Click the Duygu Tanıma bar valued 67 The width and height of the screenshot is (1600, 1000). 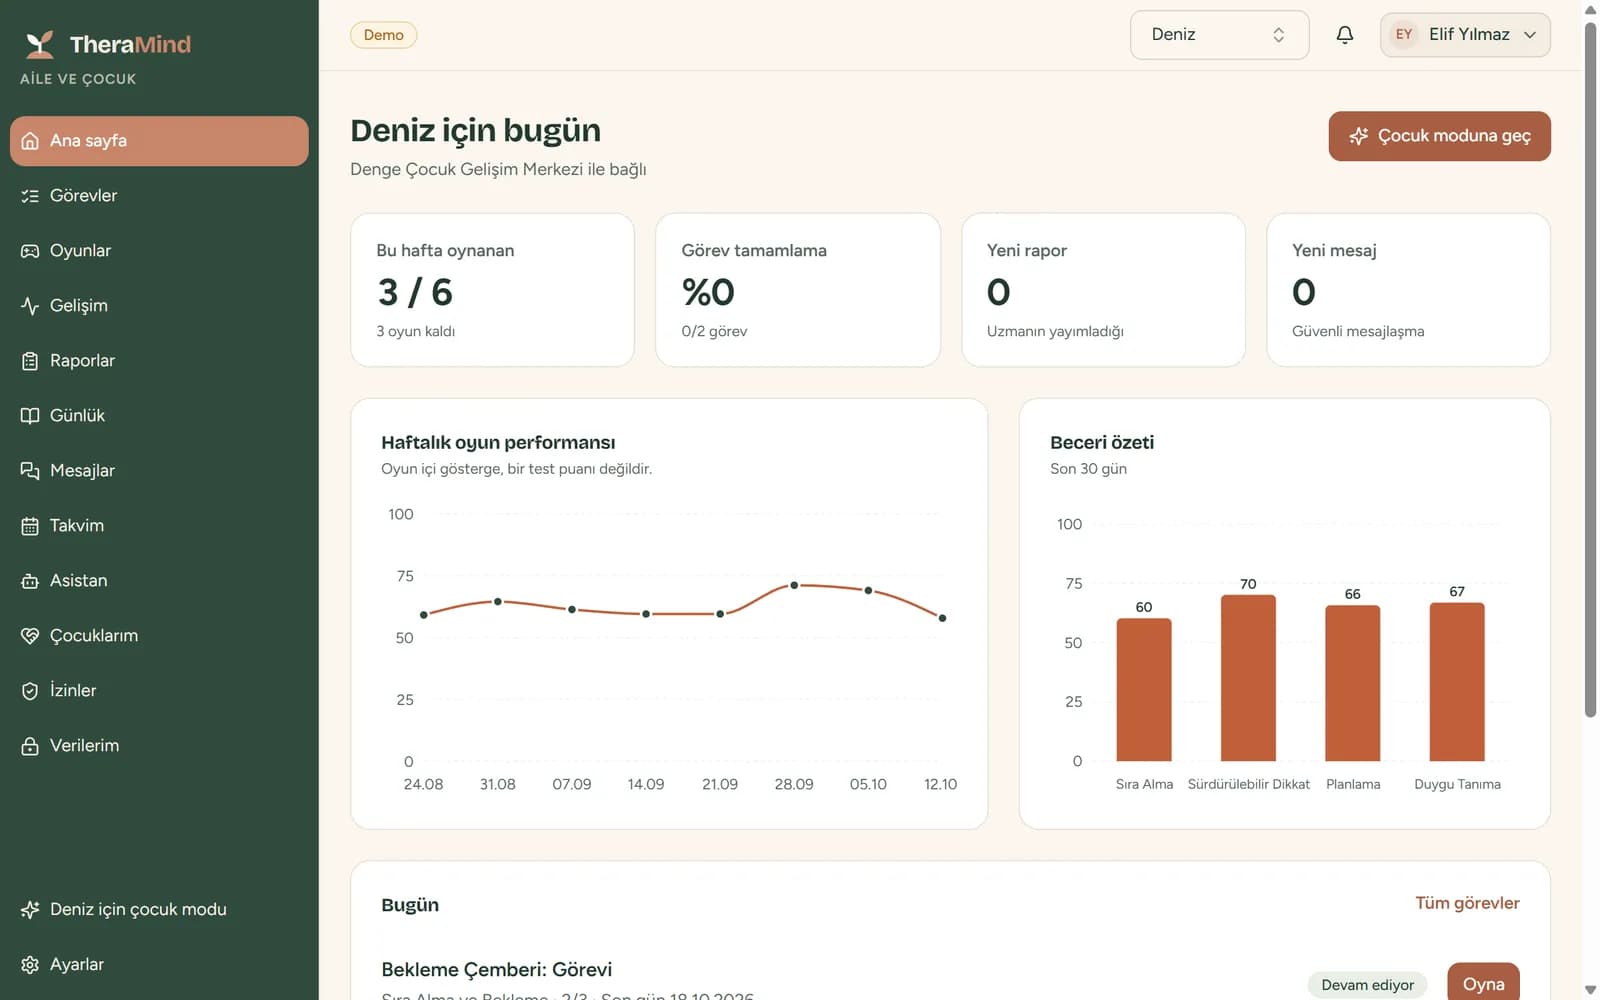point(1457,682)
